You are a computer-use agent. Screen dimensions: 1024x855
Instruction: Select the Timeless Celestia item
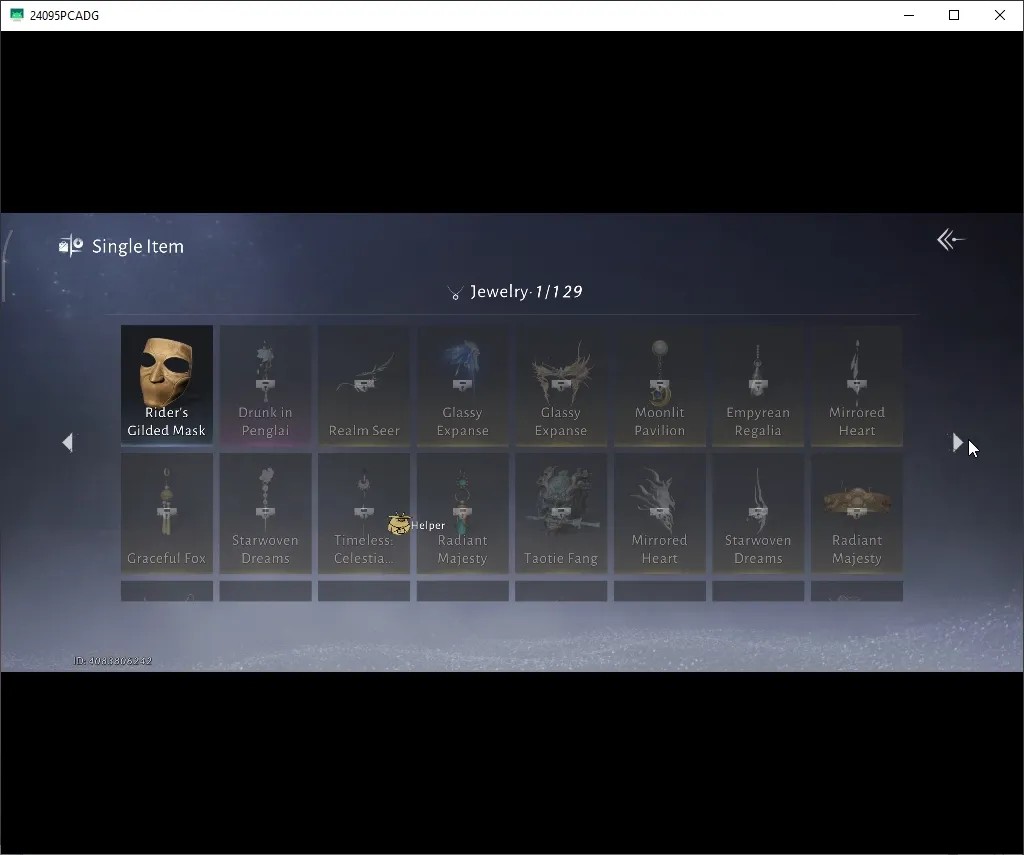(364, 513)
